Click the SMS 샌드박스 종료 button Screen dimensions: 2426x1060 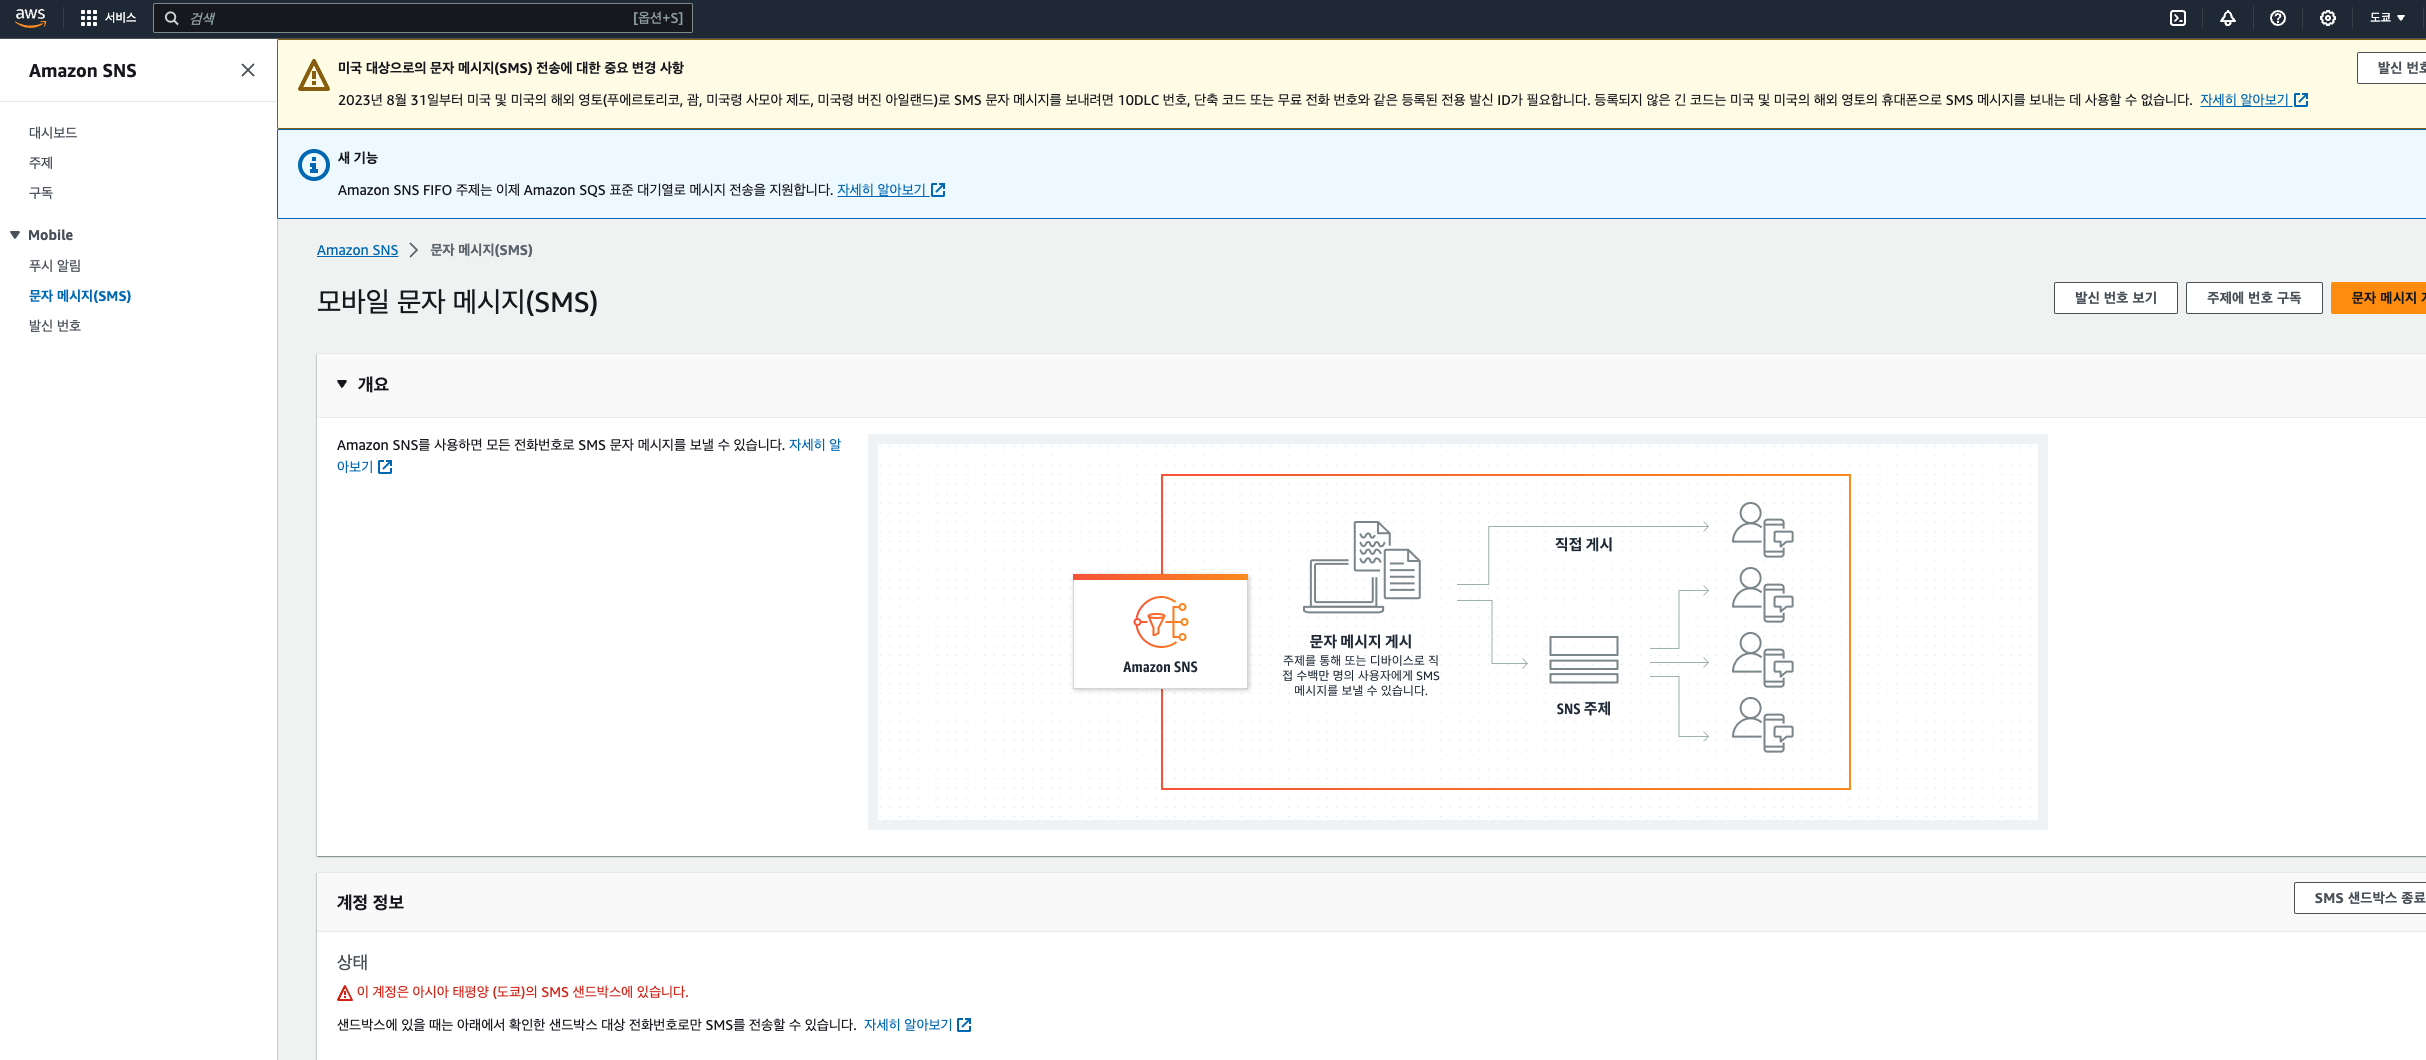pos(2360,898)
